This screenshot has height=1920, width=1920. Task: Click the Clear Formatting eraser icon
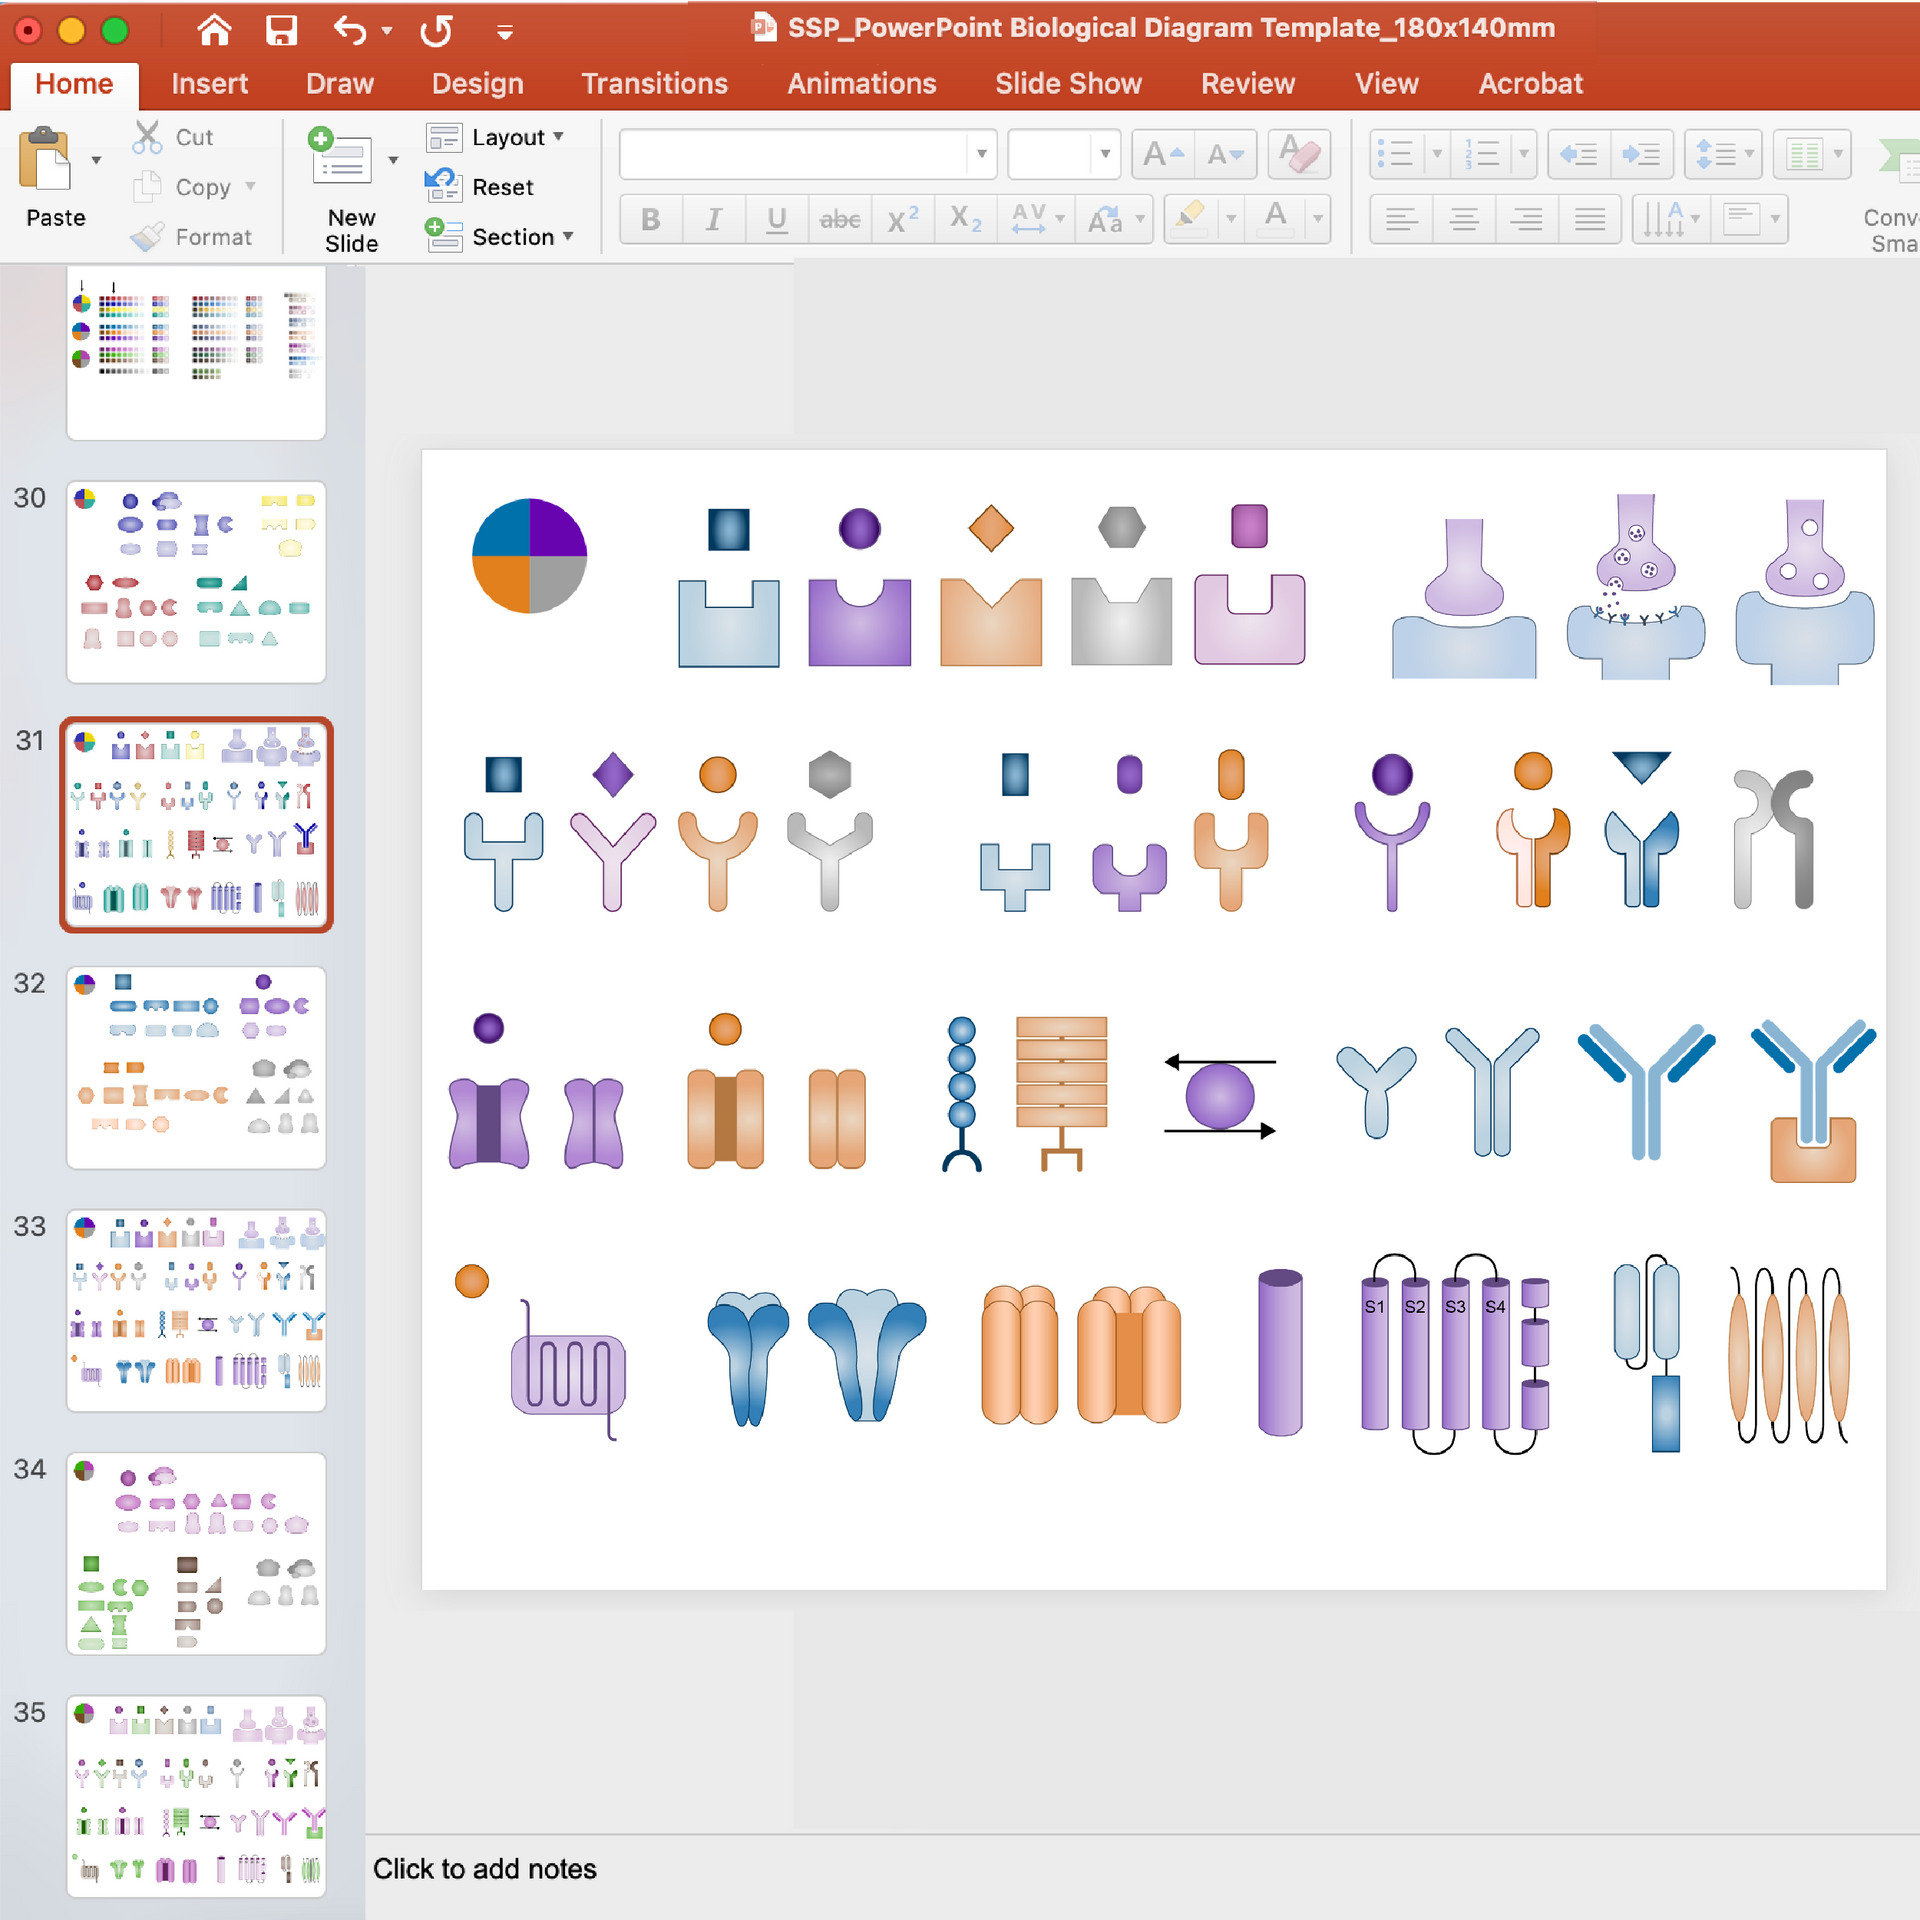point(1299,154)
